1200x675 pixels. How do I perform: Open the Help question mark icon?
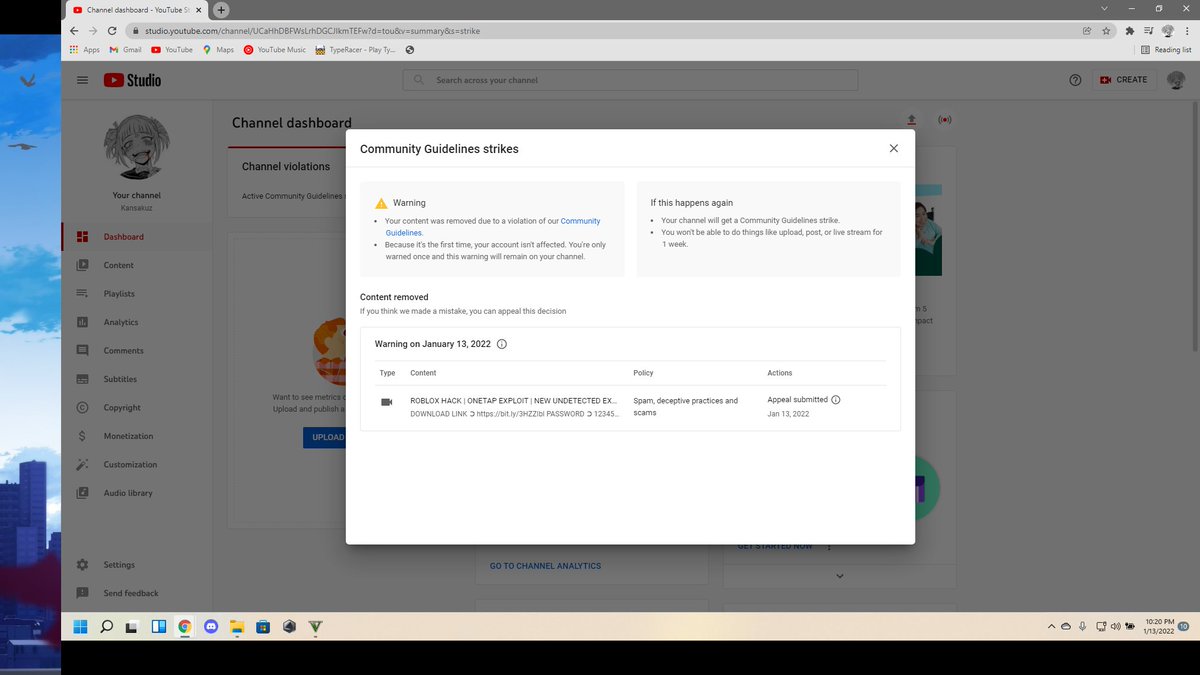(x=1075, y=80)
